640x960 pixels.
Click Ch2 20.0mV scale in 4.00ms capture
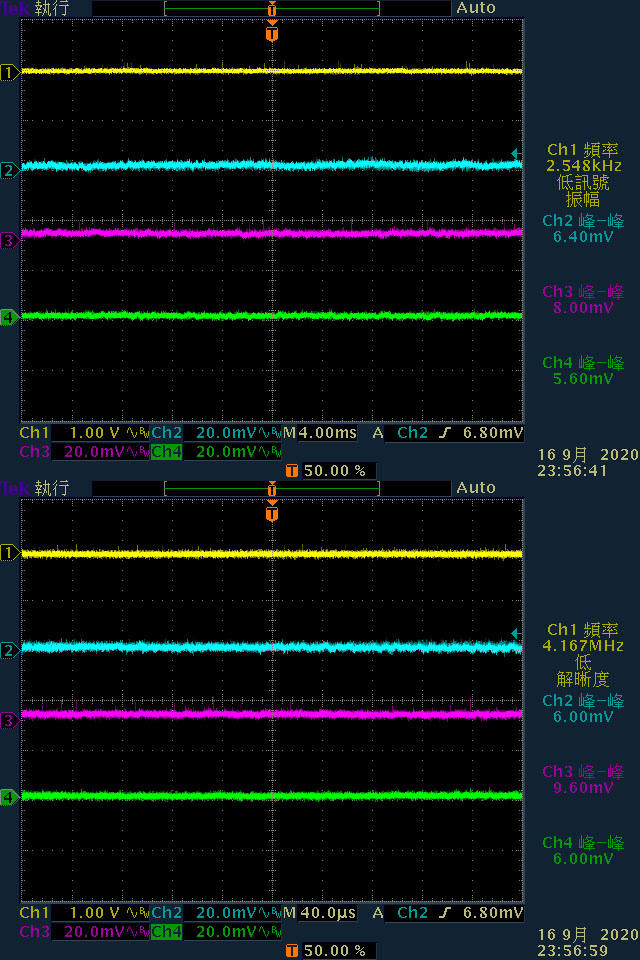pos(226,433)
